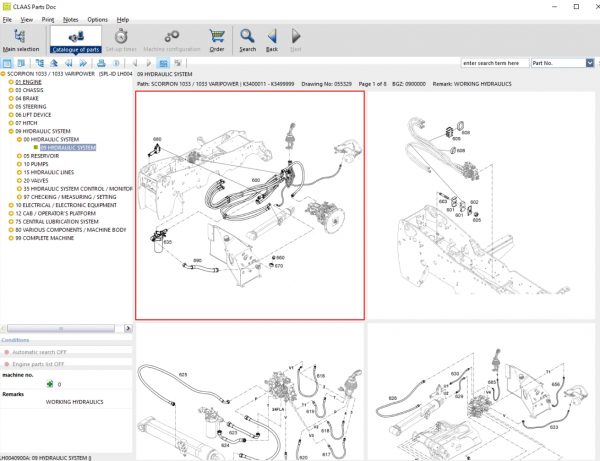Open the bottom-right drawing thumbnail
The image size is (600, 461).
[x=481, y=391]
